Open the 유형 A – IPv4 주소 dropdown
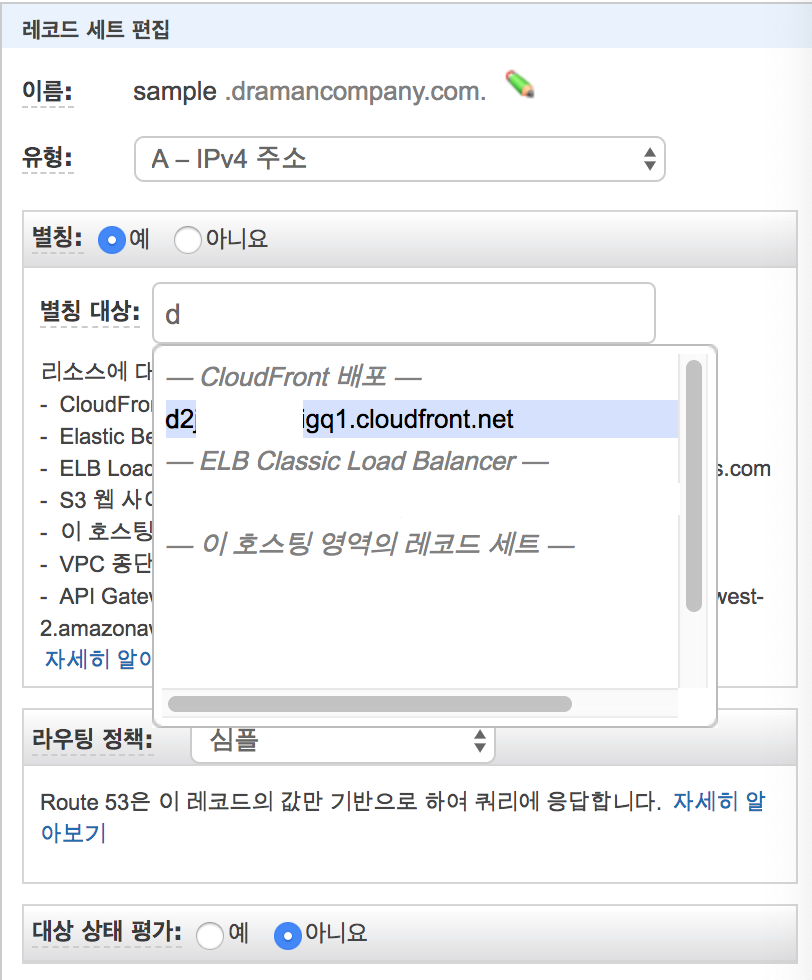This screenshot has width=812, height=980. [399, 159]
